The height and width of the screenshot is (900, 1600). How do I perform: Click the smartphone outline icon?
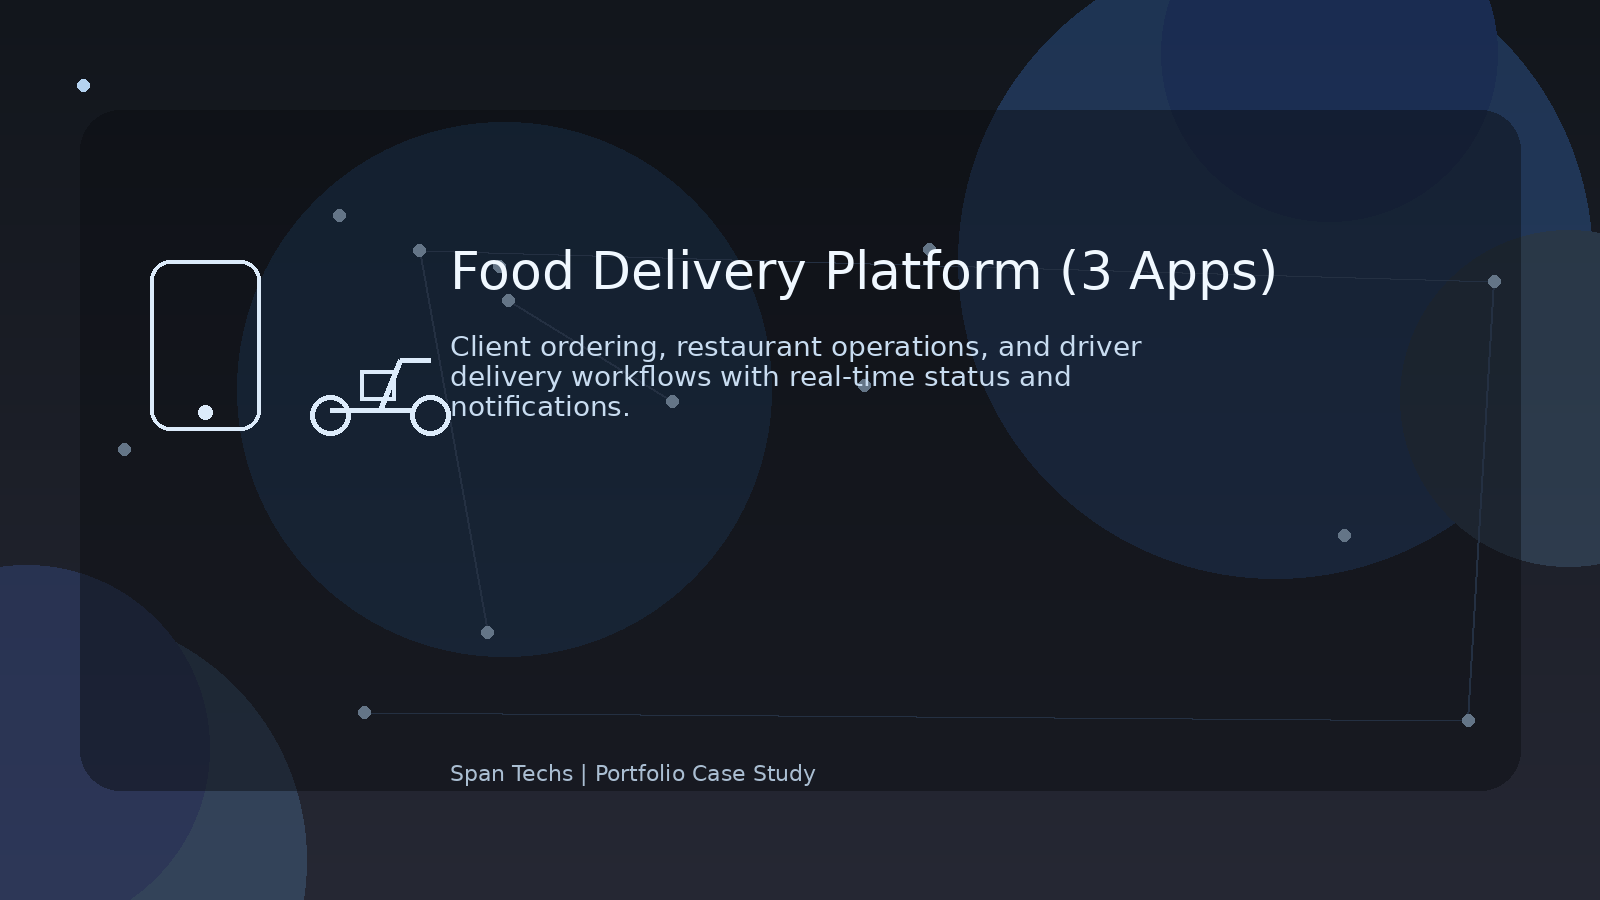pos(205,345)
